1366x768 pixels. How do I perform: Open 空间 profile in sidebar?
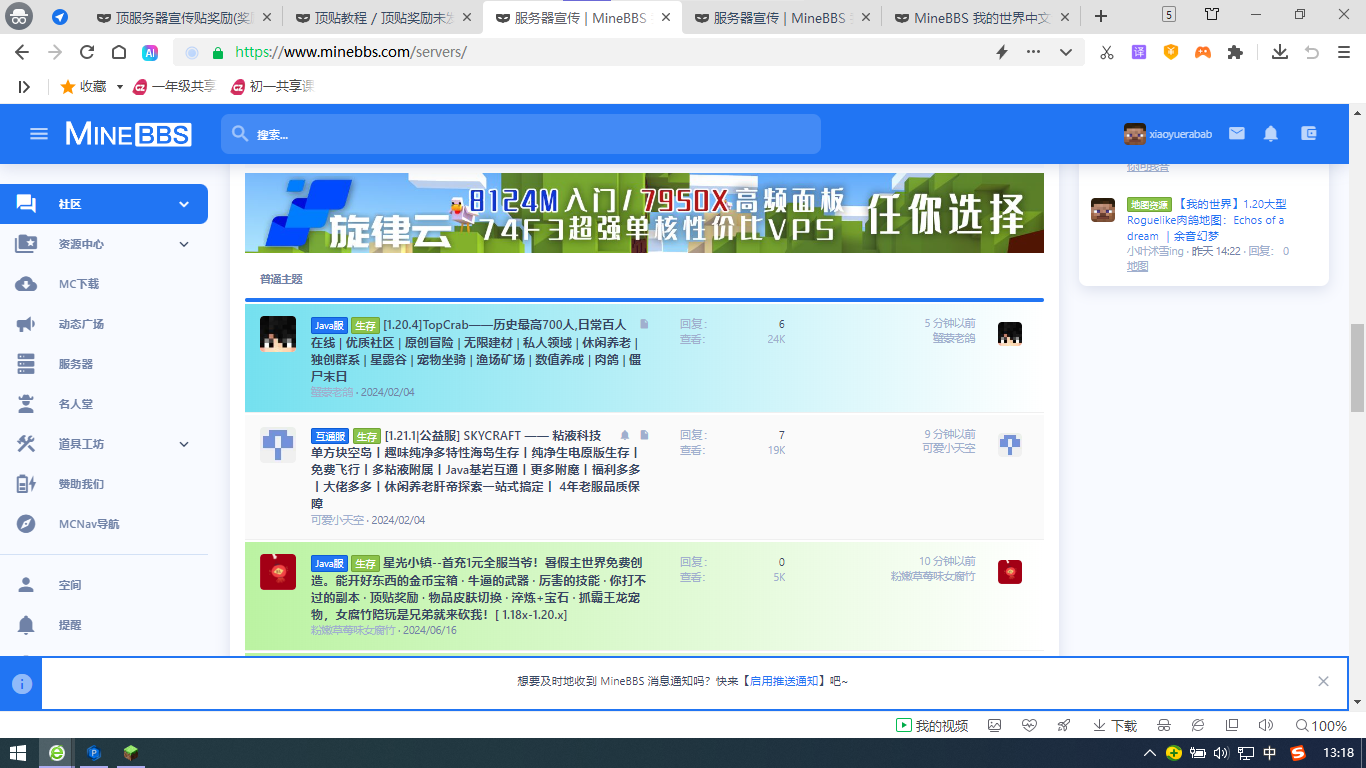click(70, 585)
